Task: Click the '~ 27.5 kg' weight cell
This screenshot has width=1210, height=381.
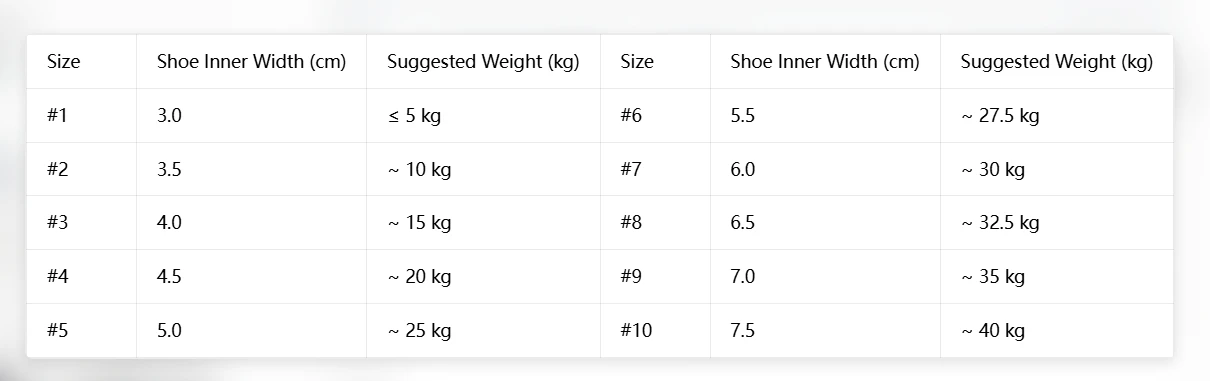Action: pos(1057,116)
